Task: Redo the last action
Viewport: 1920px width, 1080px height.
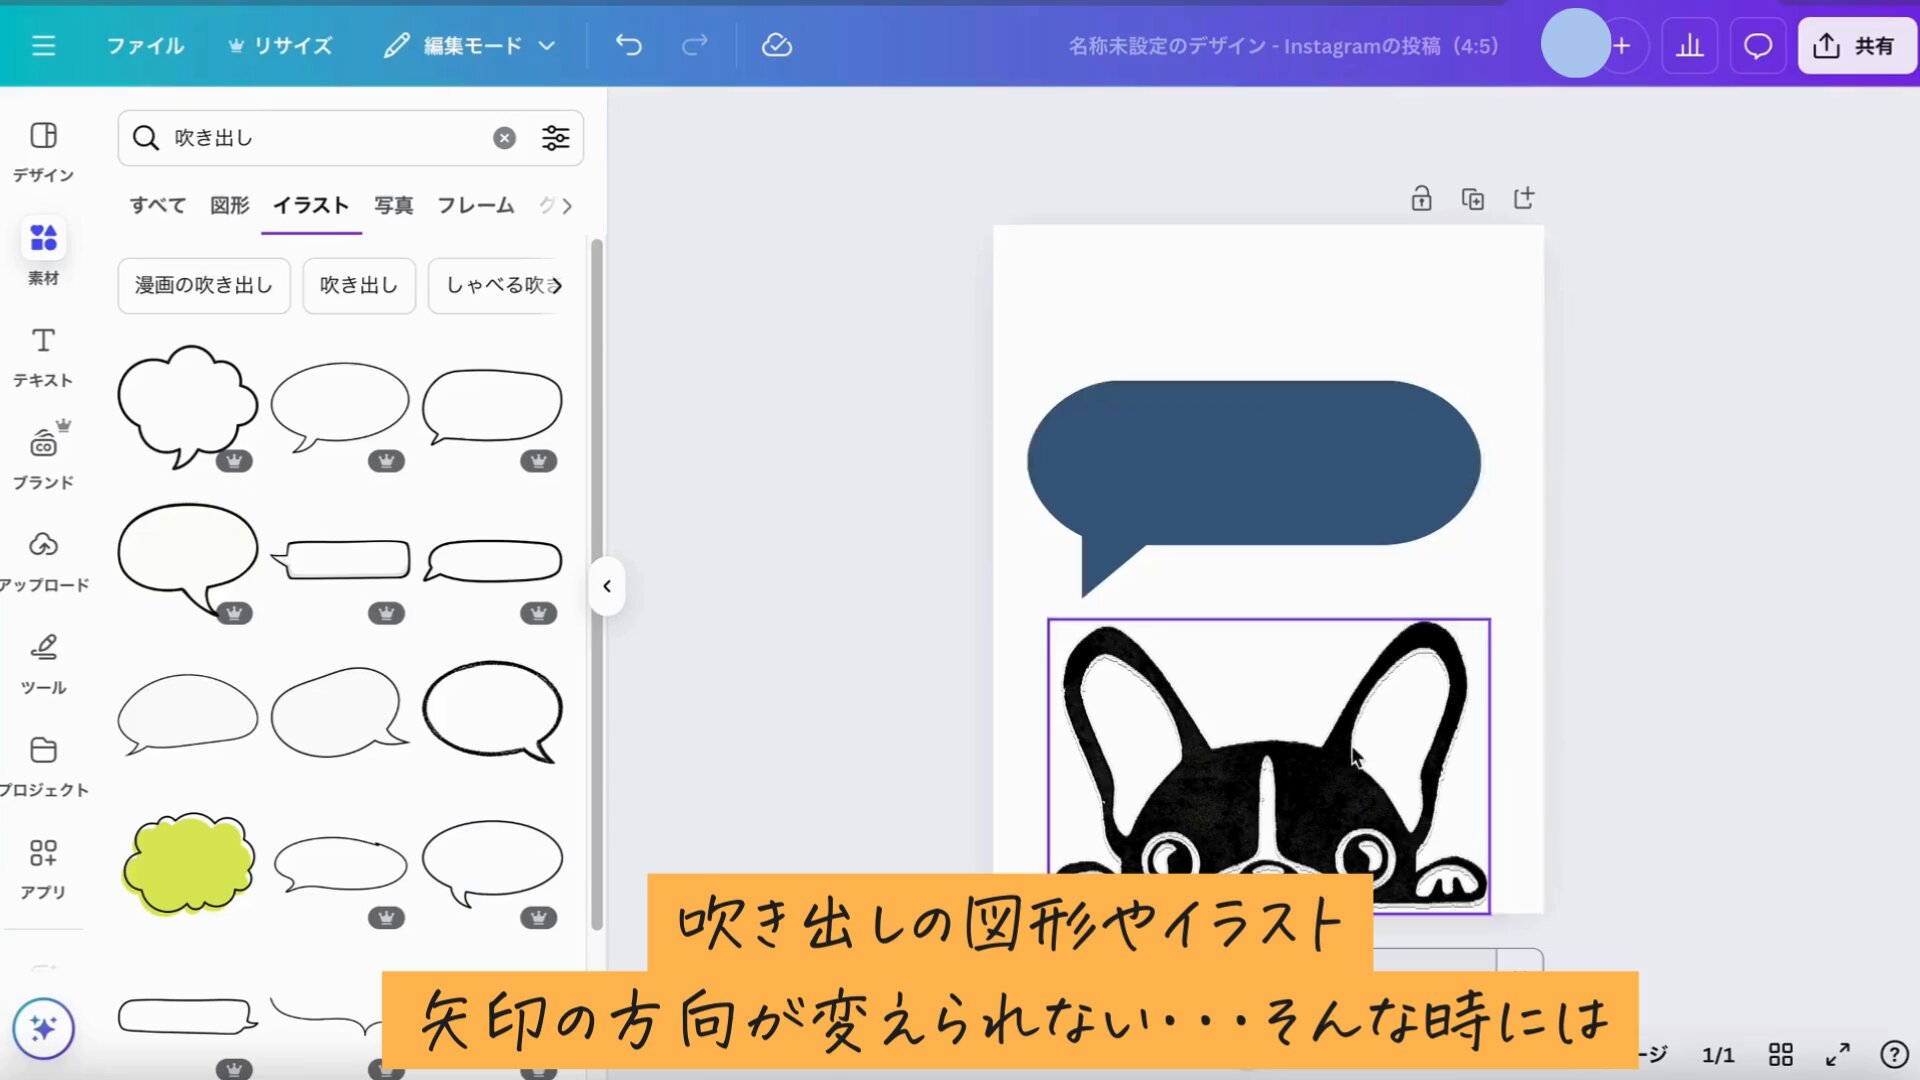Action: point(694,45)
